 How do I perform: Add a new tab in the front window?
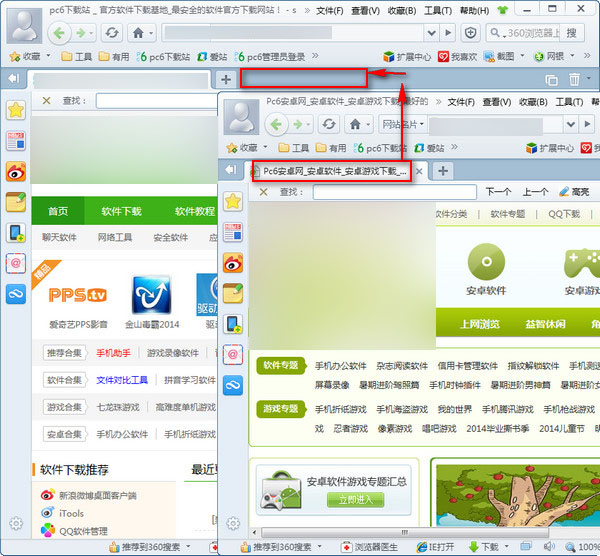[x=443, y=171]
